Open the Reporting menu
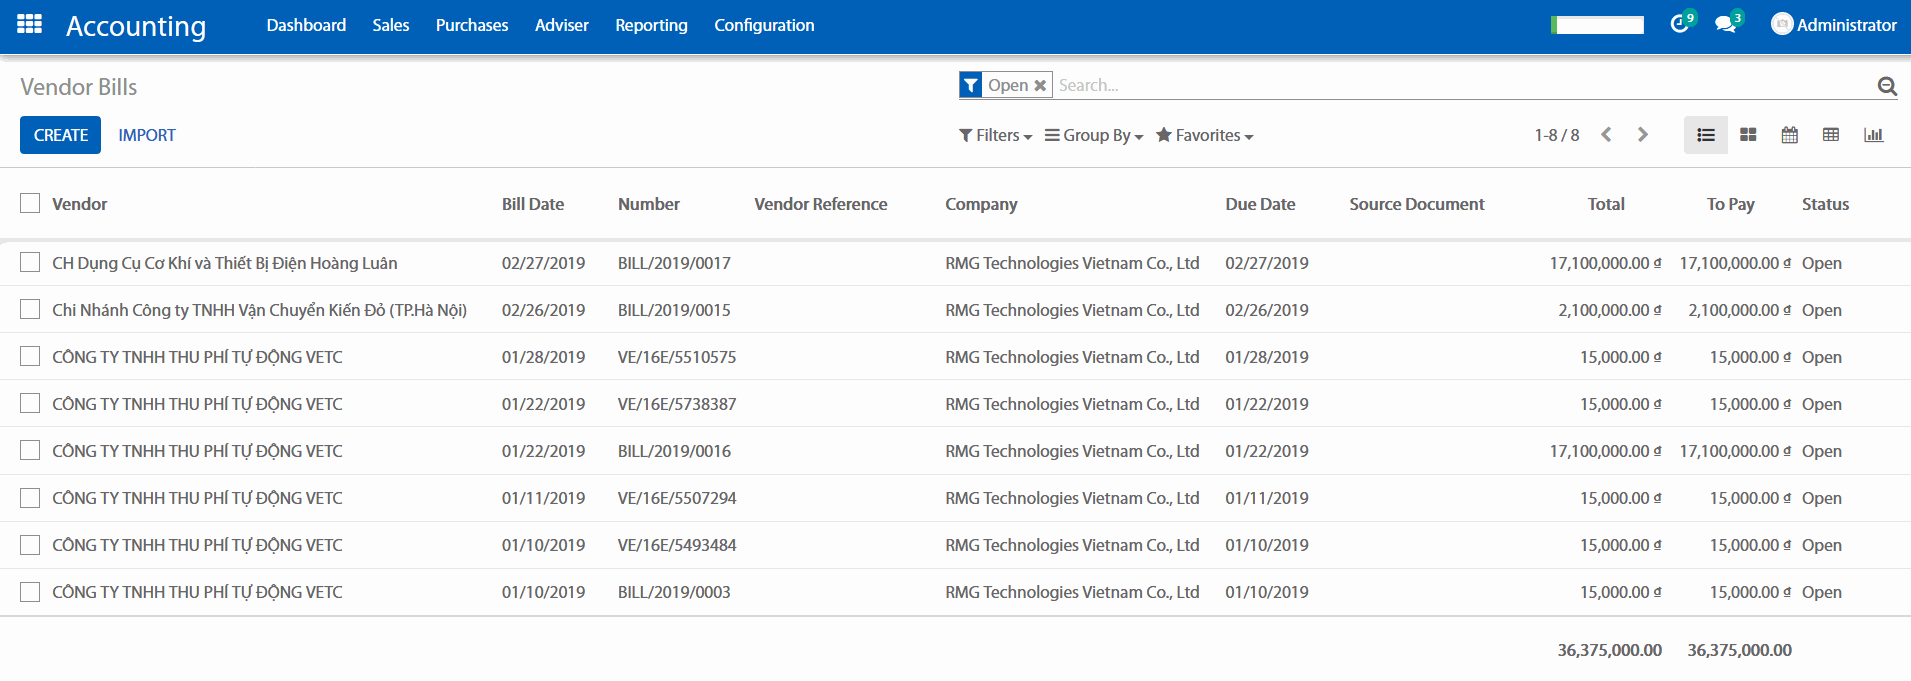The image size is (1911, 681). tap(651, 25)
